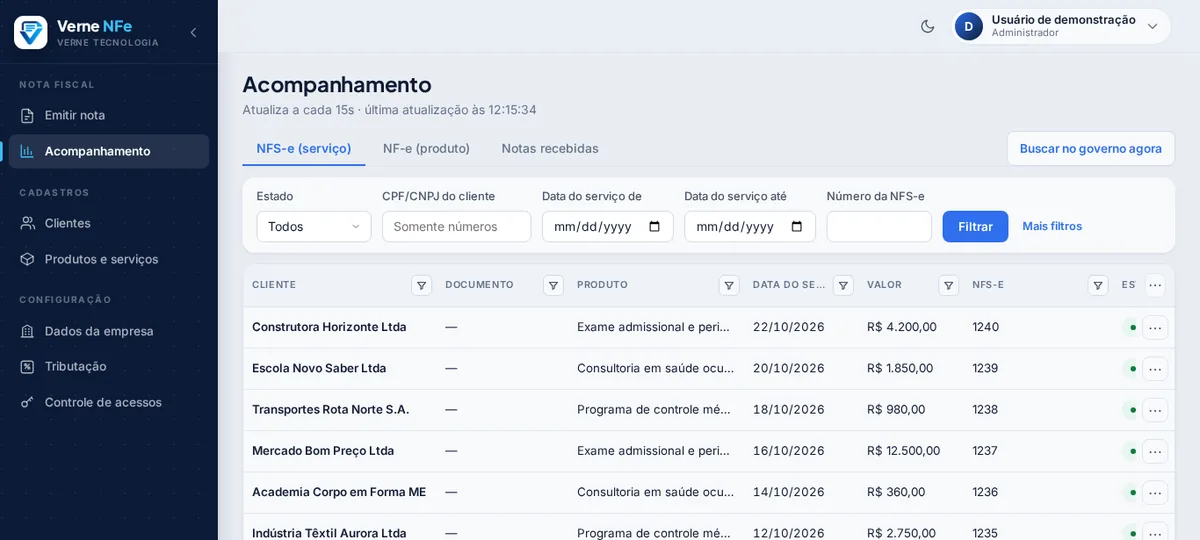Screen dimensions: 1200x540
Task: Open row actions for Academia Corpo em Forma ME
Action: pos(1155,492)
